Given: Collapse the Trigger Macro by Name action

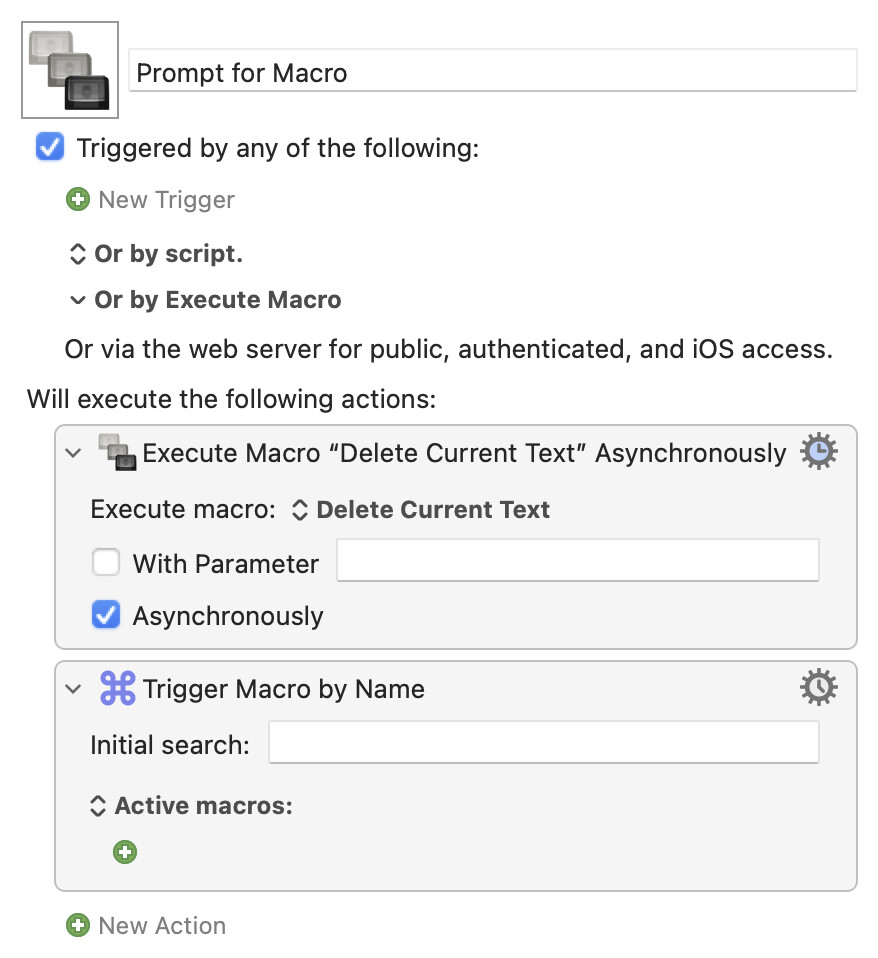Looking at the screenshot, I should click(x=73, y=688).
